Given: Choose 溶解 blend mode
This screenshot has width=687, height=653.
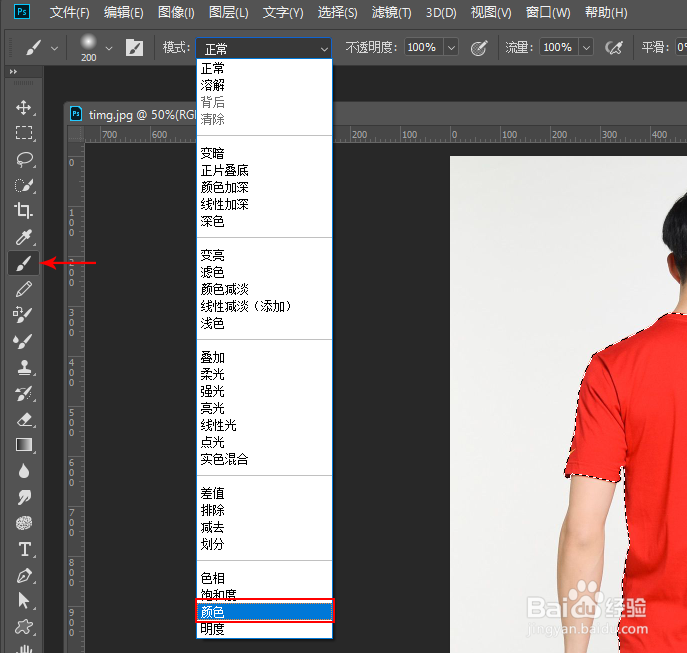Looking at the screenshot, I should [264, 85].
